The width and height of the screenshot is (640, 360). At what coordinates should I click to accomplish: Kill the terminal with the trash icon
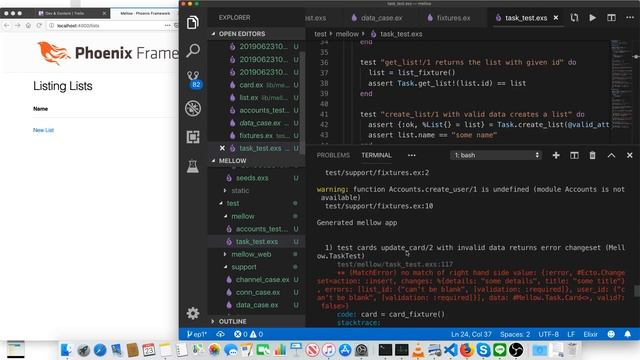pyautogui.click(x=592, y=155)
